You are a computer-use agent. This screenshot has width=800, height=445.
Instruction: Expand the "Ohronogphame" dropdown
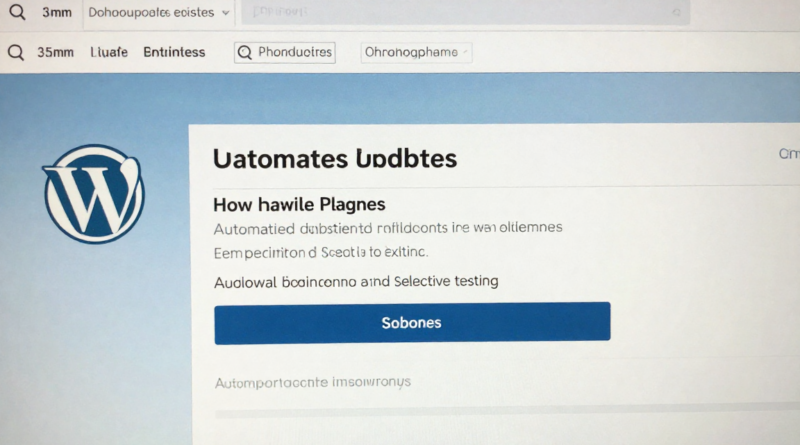tap(415, 53)
